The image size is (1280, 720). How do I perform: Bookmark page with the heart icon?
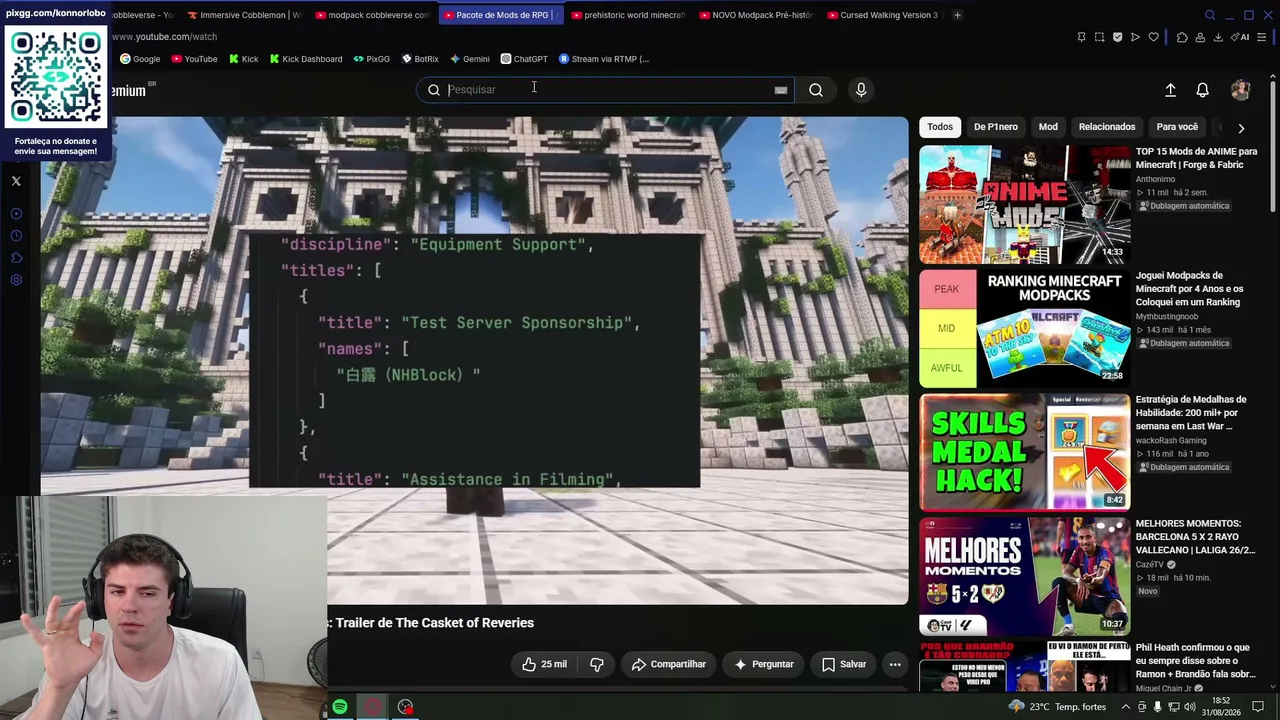[1153, 37]
